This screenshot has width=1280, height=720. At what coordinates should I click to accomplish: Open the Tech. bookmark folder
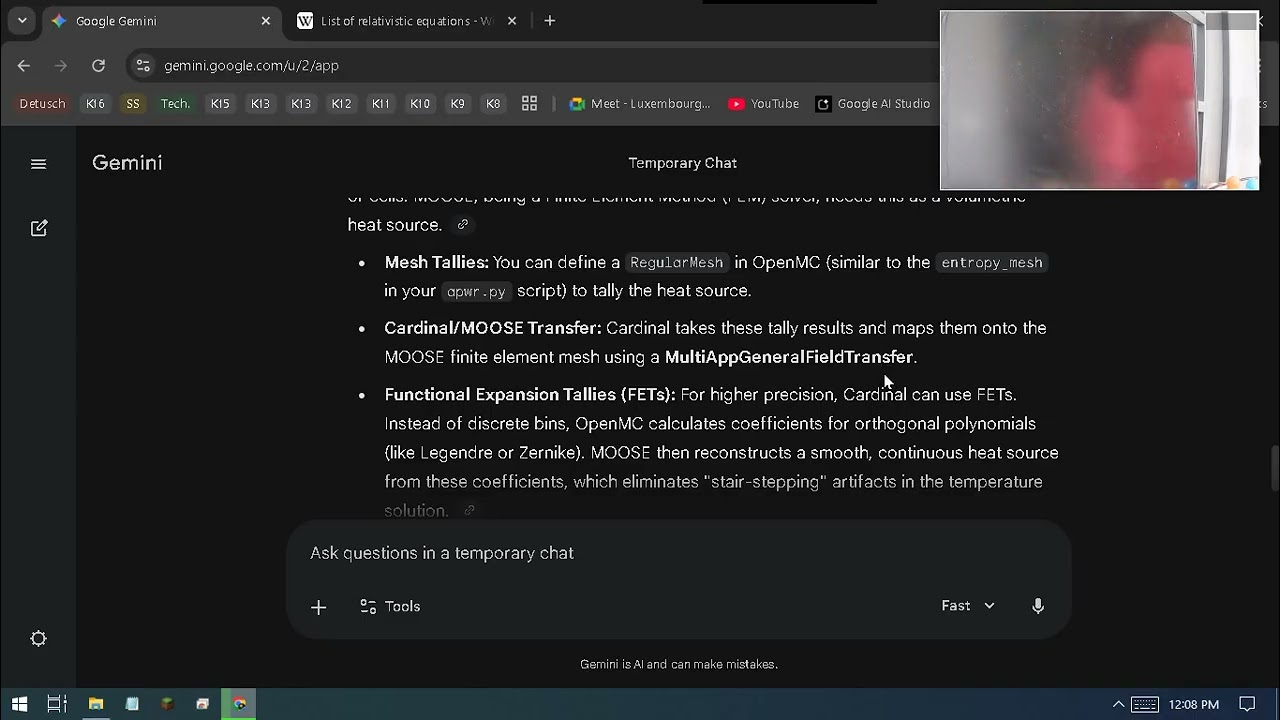(175, 103)
